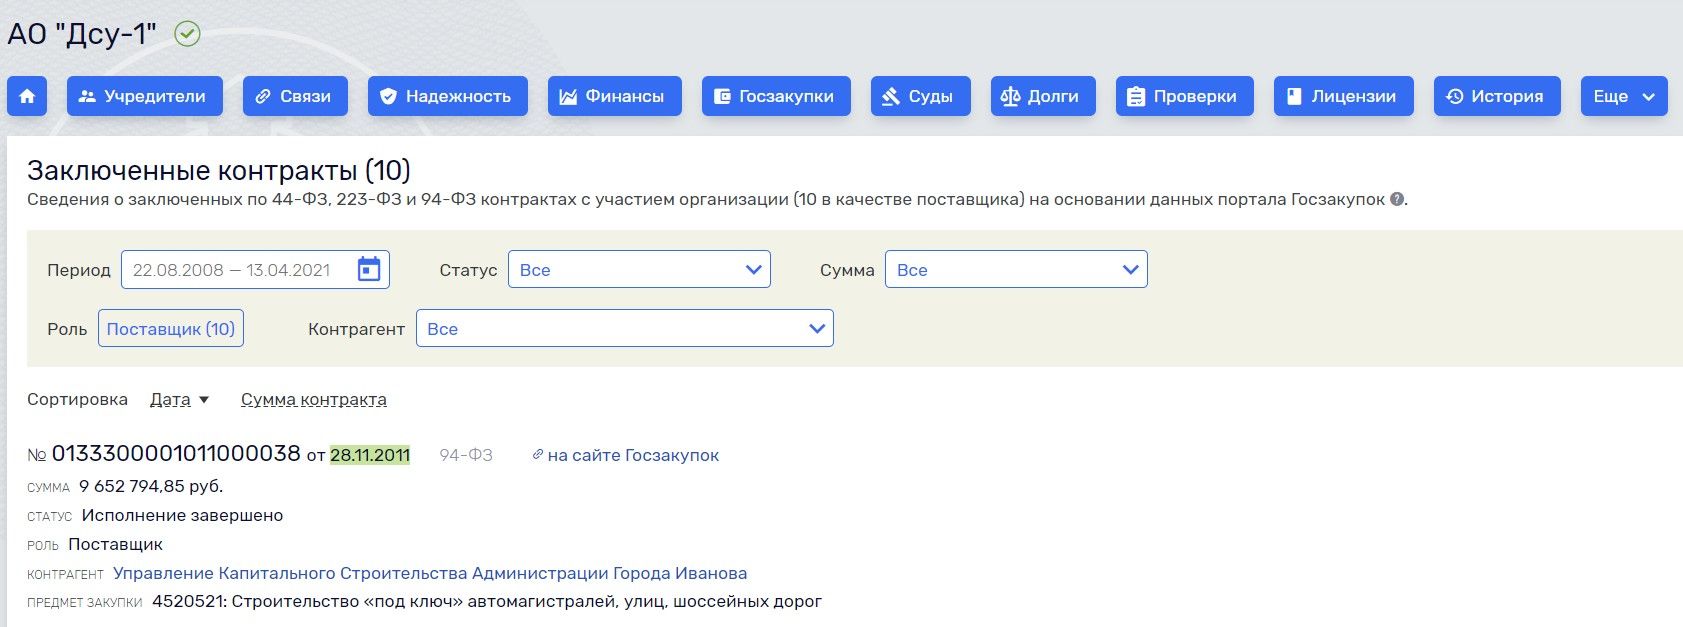View the Долги section

pyautogui.click(x=1043, y=96)
